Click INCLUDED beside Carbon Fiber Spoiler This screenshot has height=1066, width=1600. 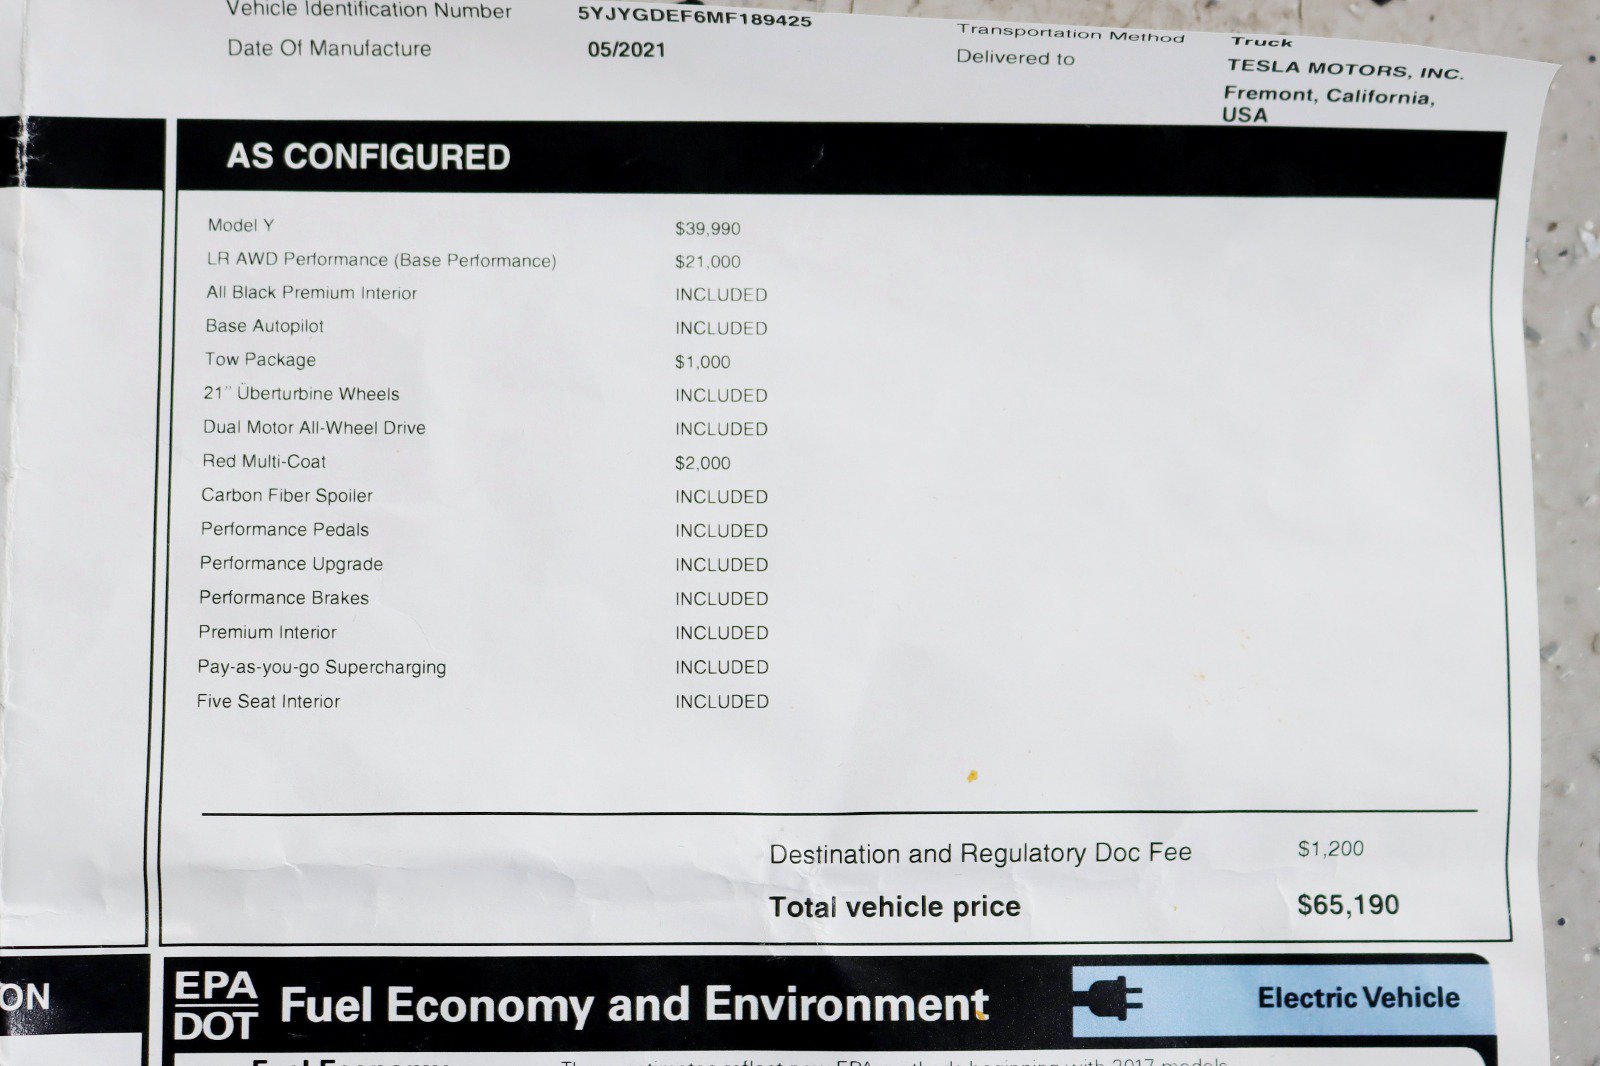(x=721, y=497)
